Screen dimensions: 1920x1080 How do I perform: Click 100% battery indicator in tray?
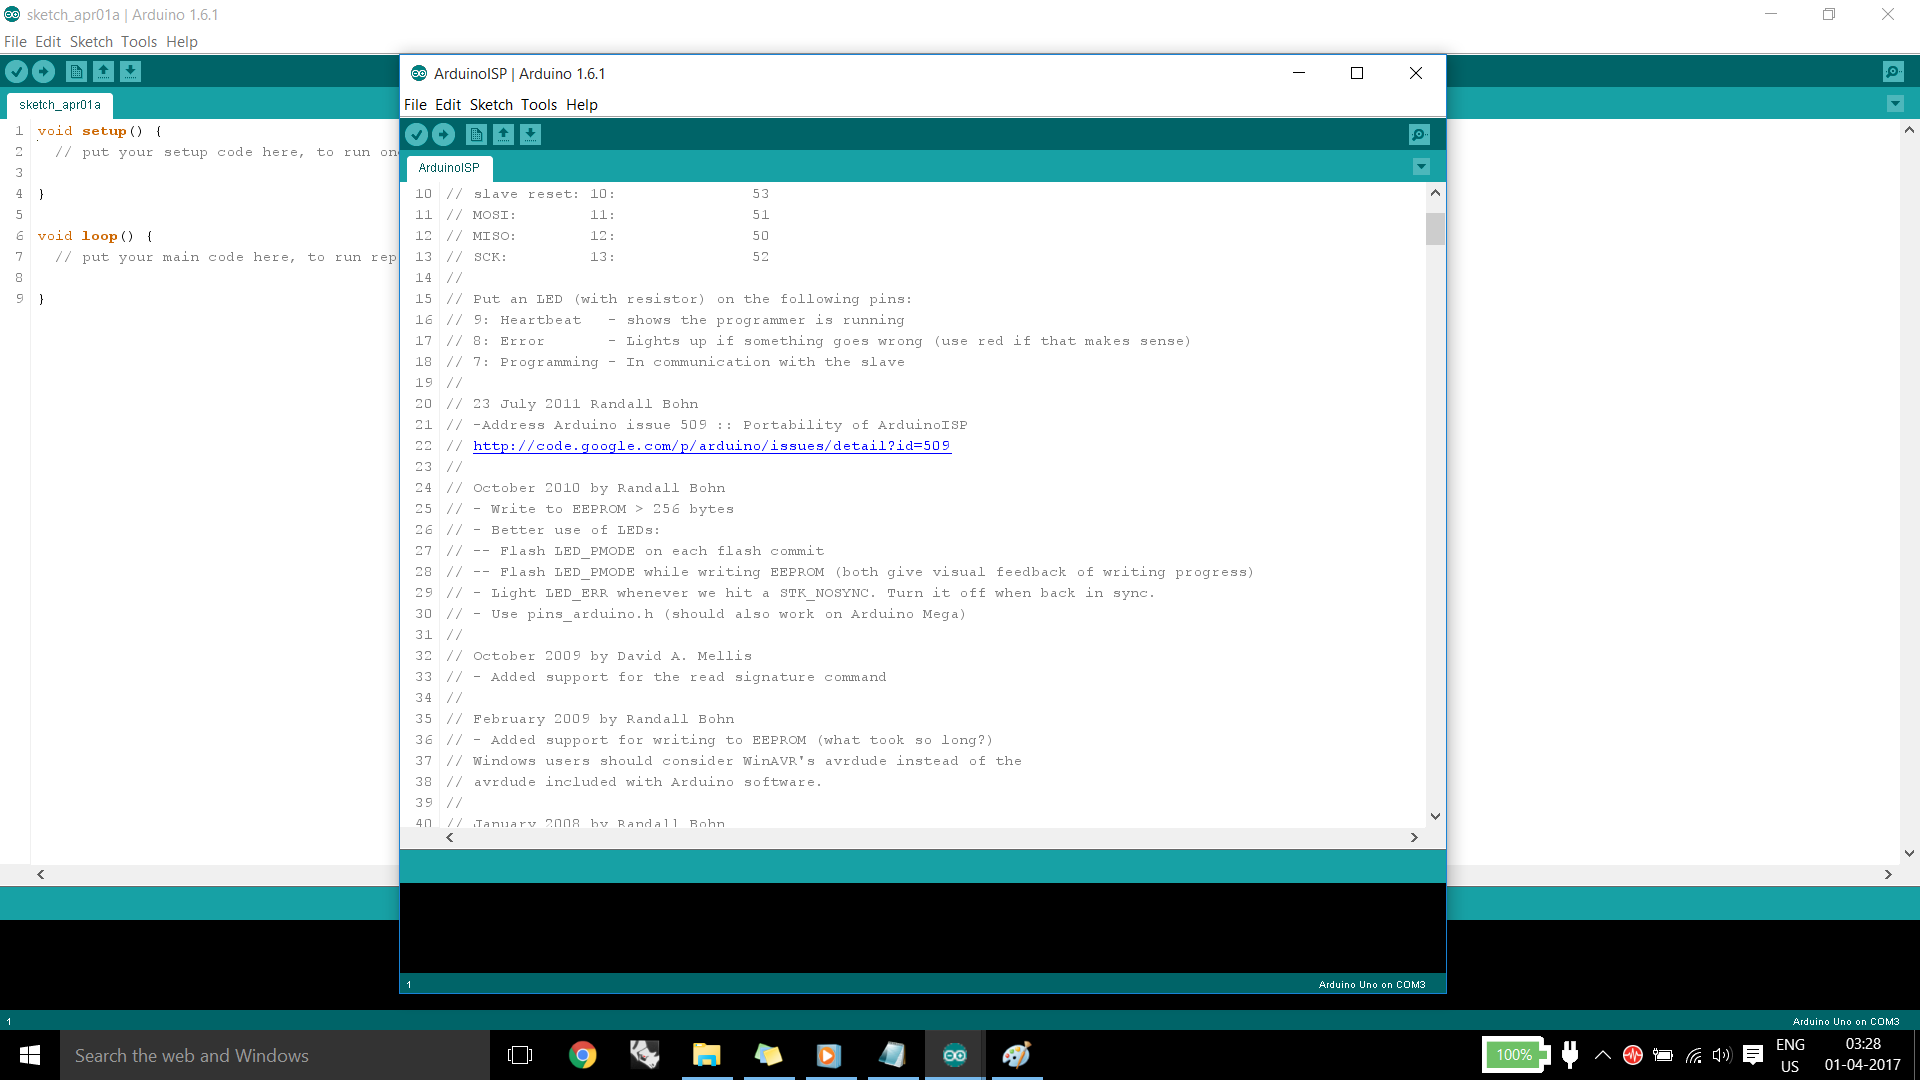click(x=1516, y=1055)
